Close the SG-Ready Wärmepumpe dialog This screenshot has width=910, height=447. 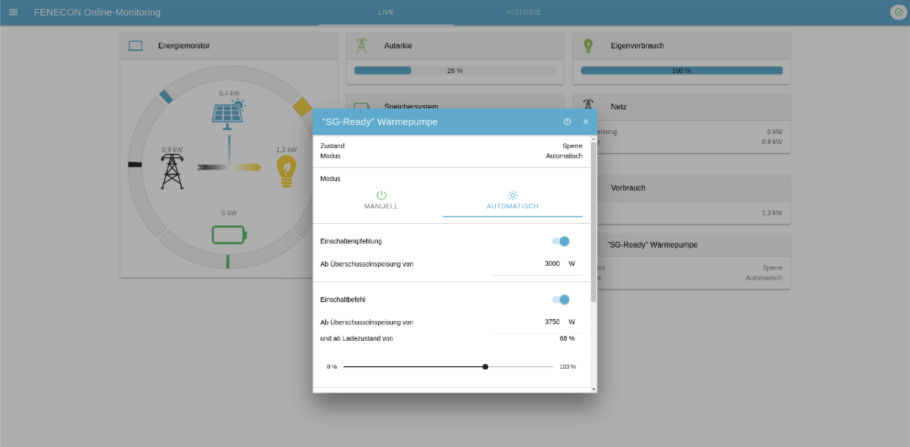[x=586, y=121]
